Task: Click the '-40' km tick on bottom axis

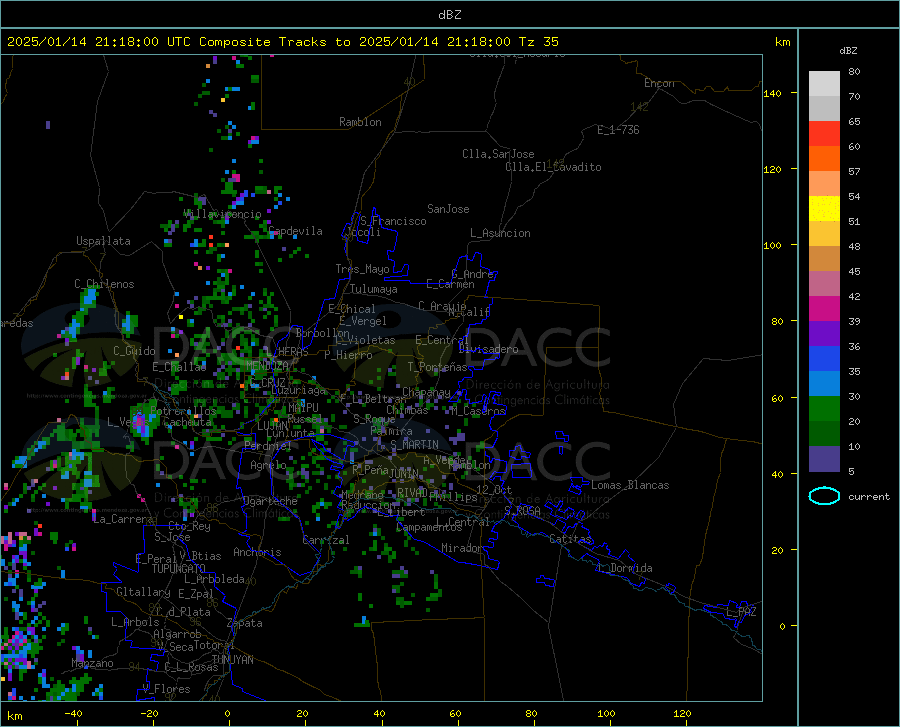Action: (73, 713)
